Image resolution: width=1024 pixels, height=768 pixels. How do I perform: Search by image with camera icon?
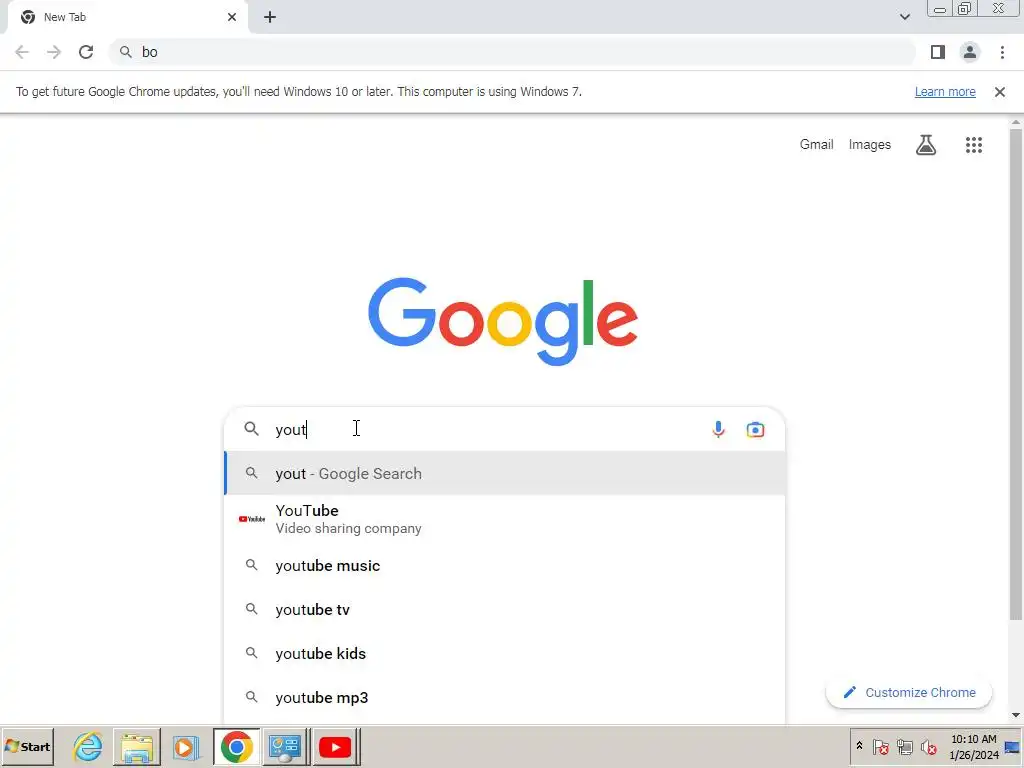[x=755, y=429]
